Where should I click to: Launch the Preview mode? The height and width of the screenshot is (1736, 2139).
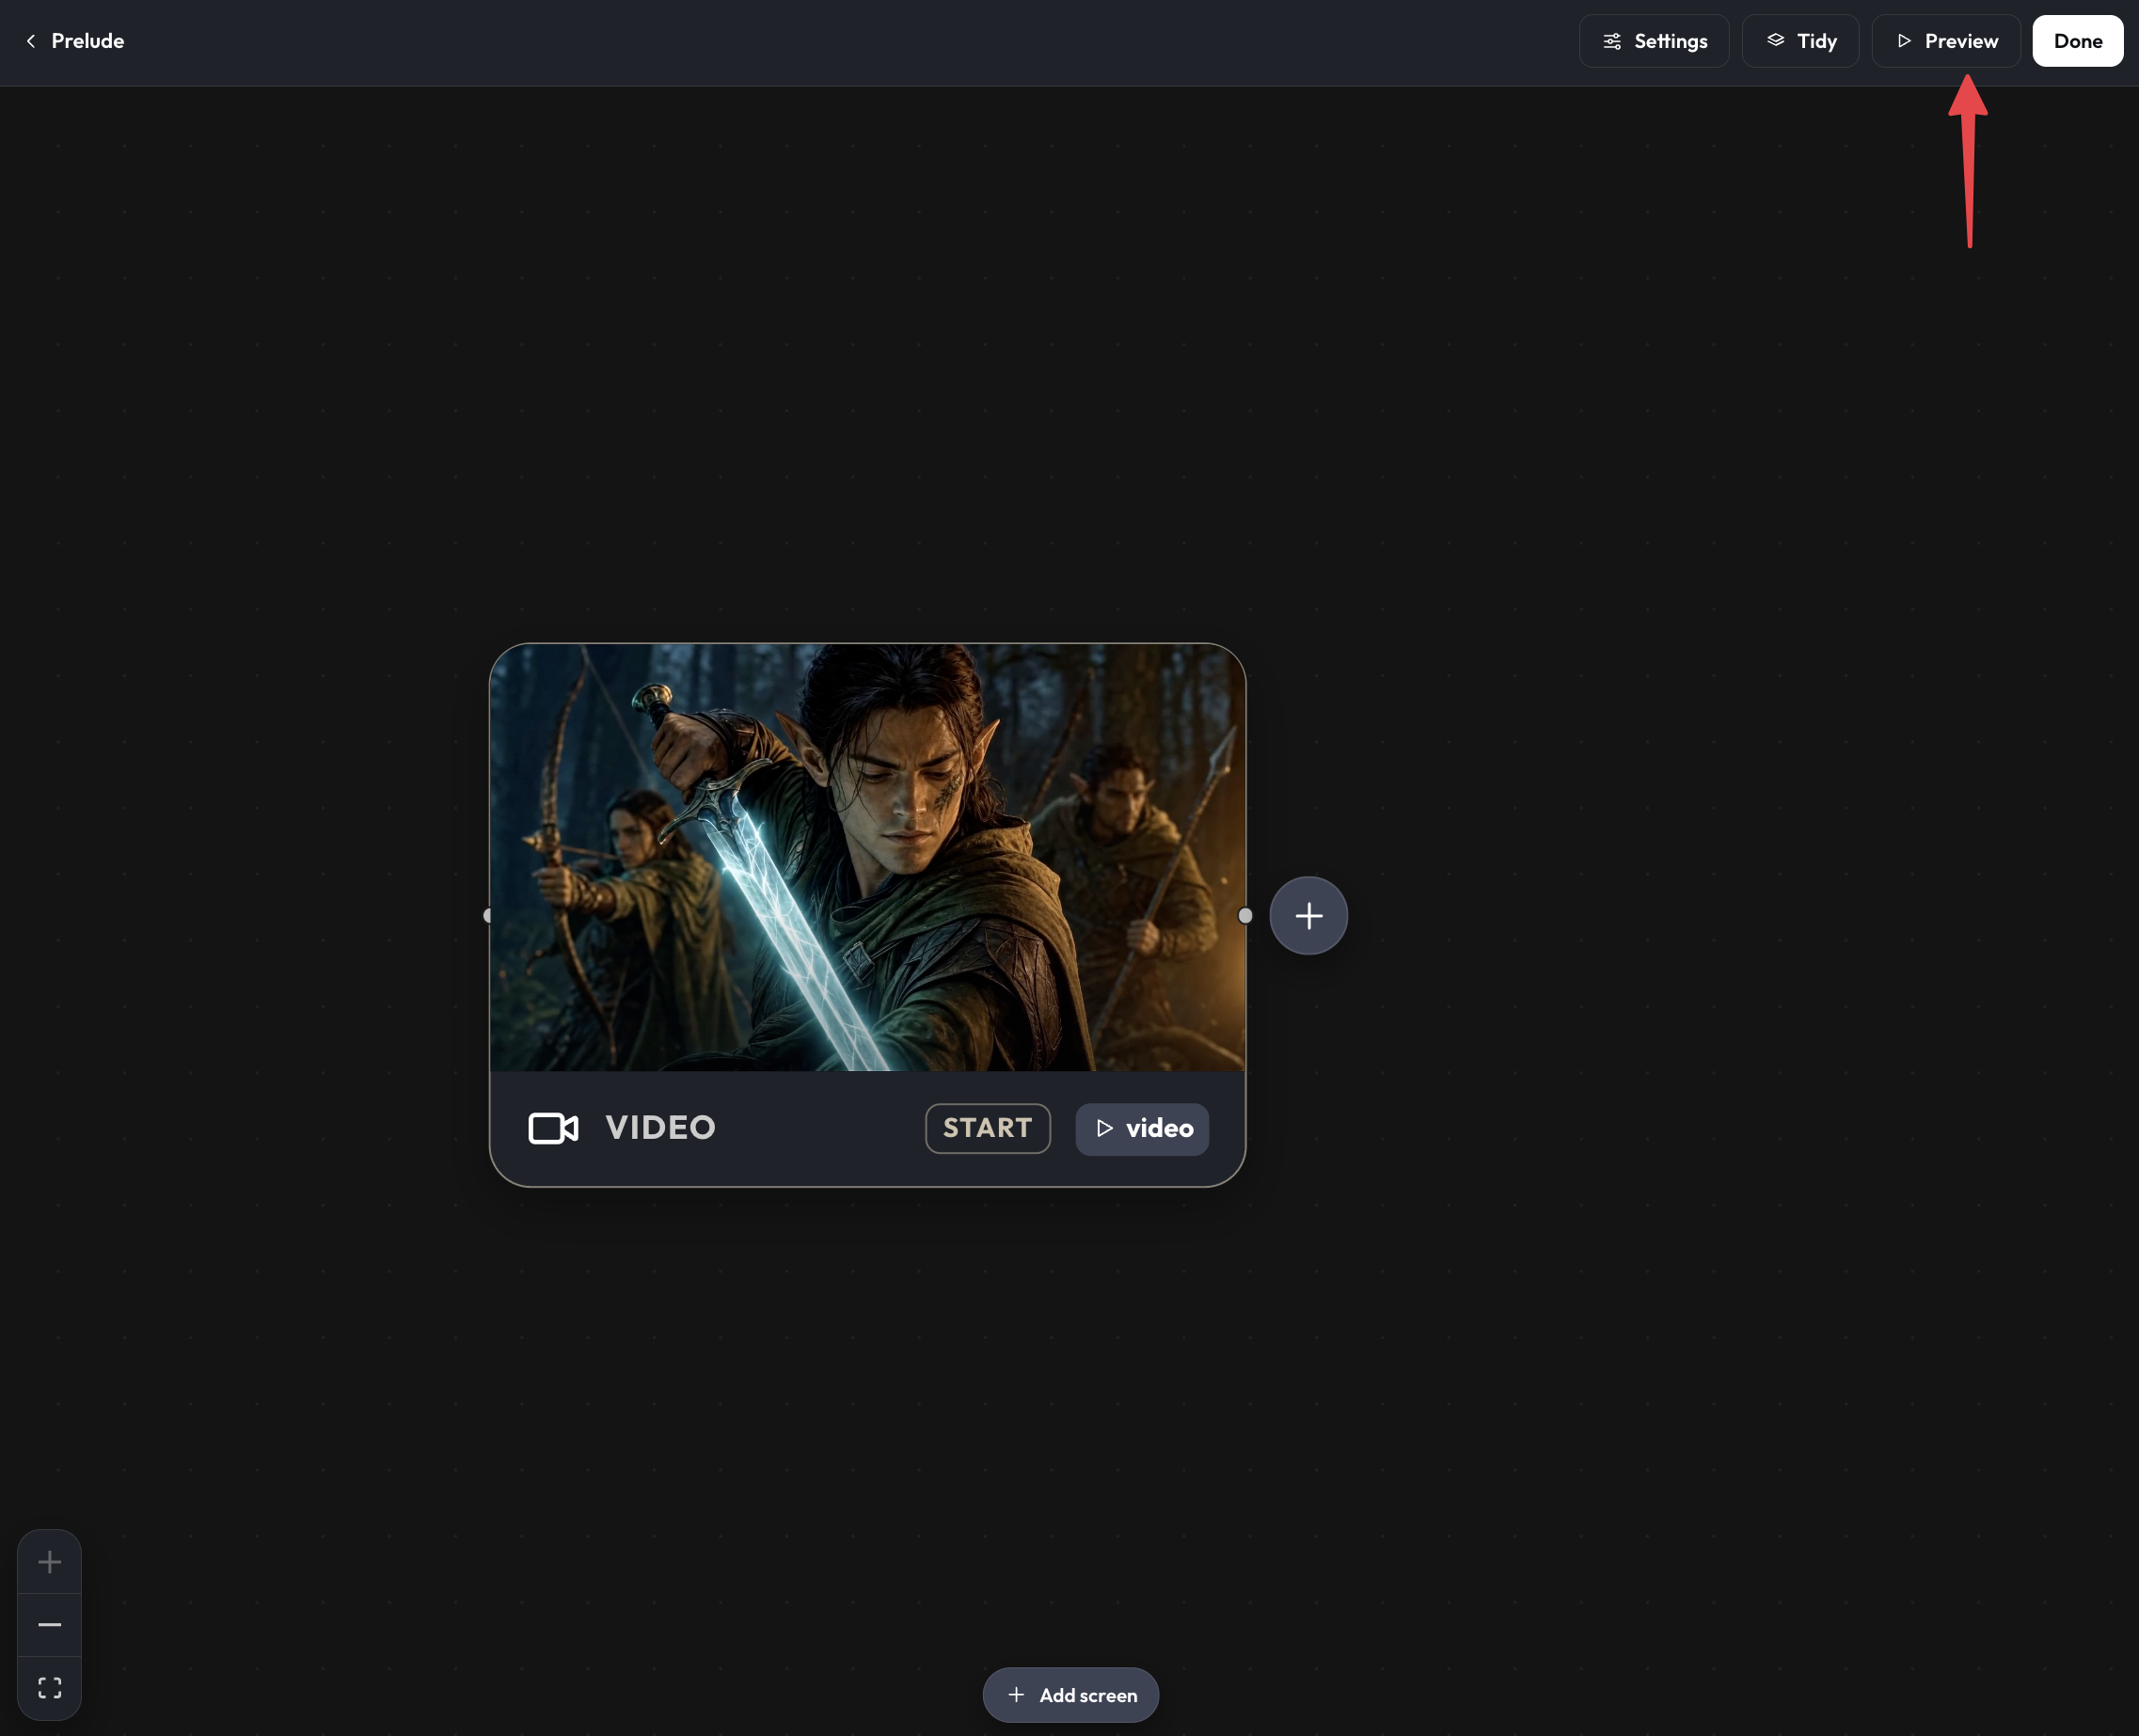click(x=1945, y=41)
